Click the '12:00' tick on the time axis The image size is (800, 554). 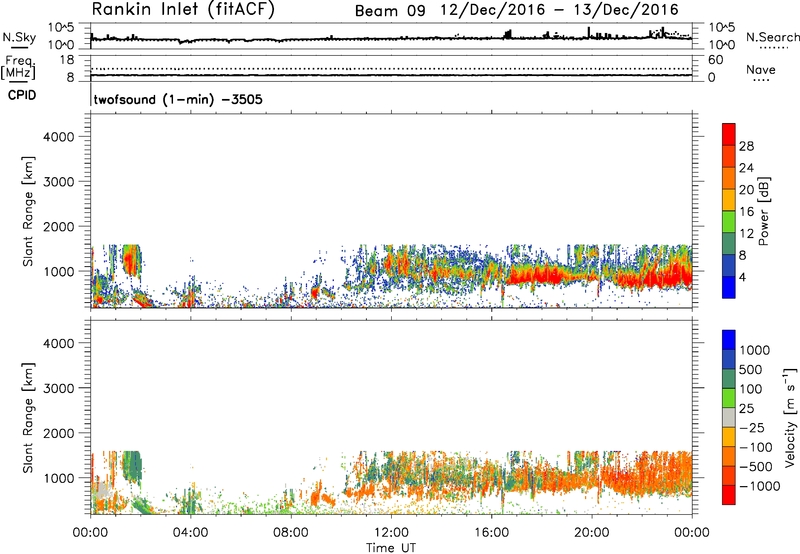[x=391, y=533]
